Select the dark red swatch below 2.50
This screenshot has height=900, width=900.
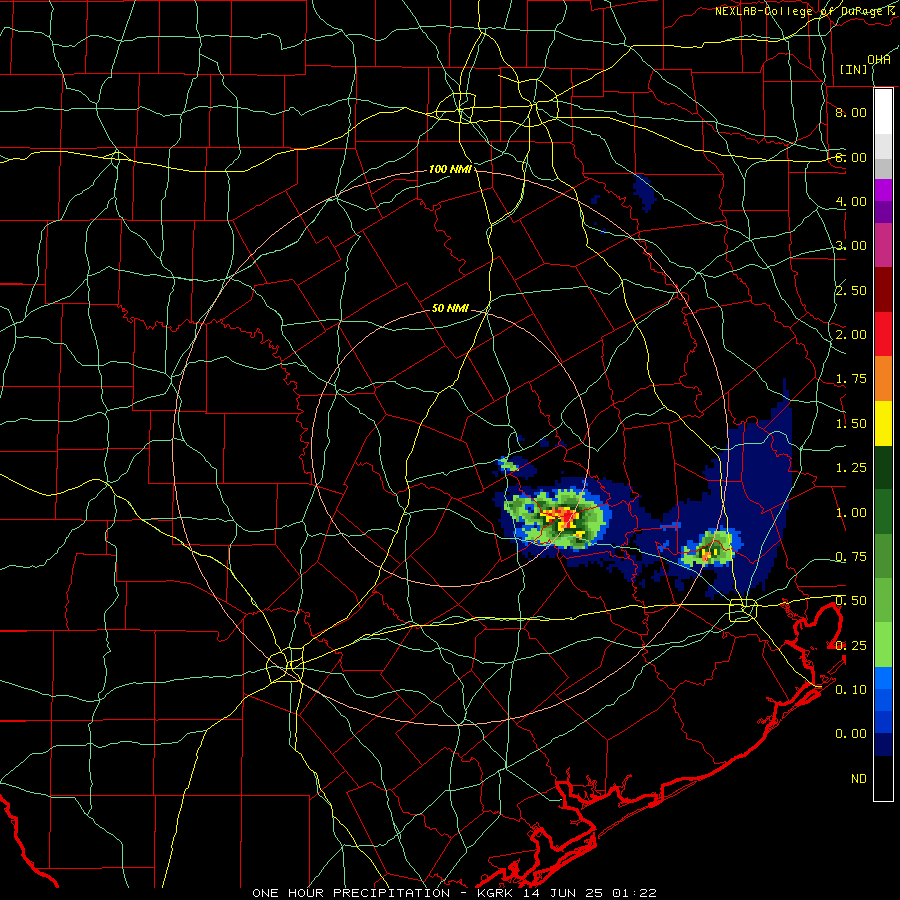883,290
